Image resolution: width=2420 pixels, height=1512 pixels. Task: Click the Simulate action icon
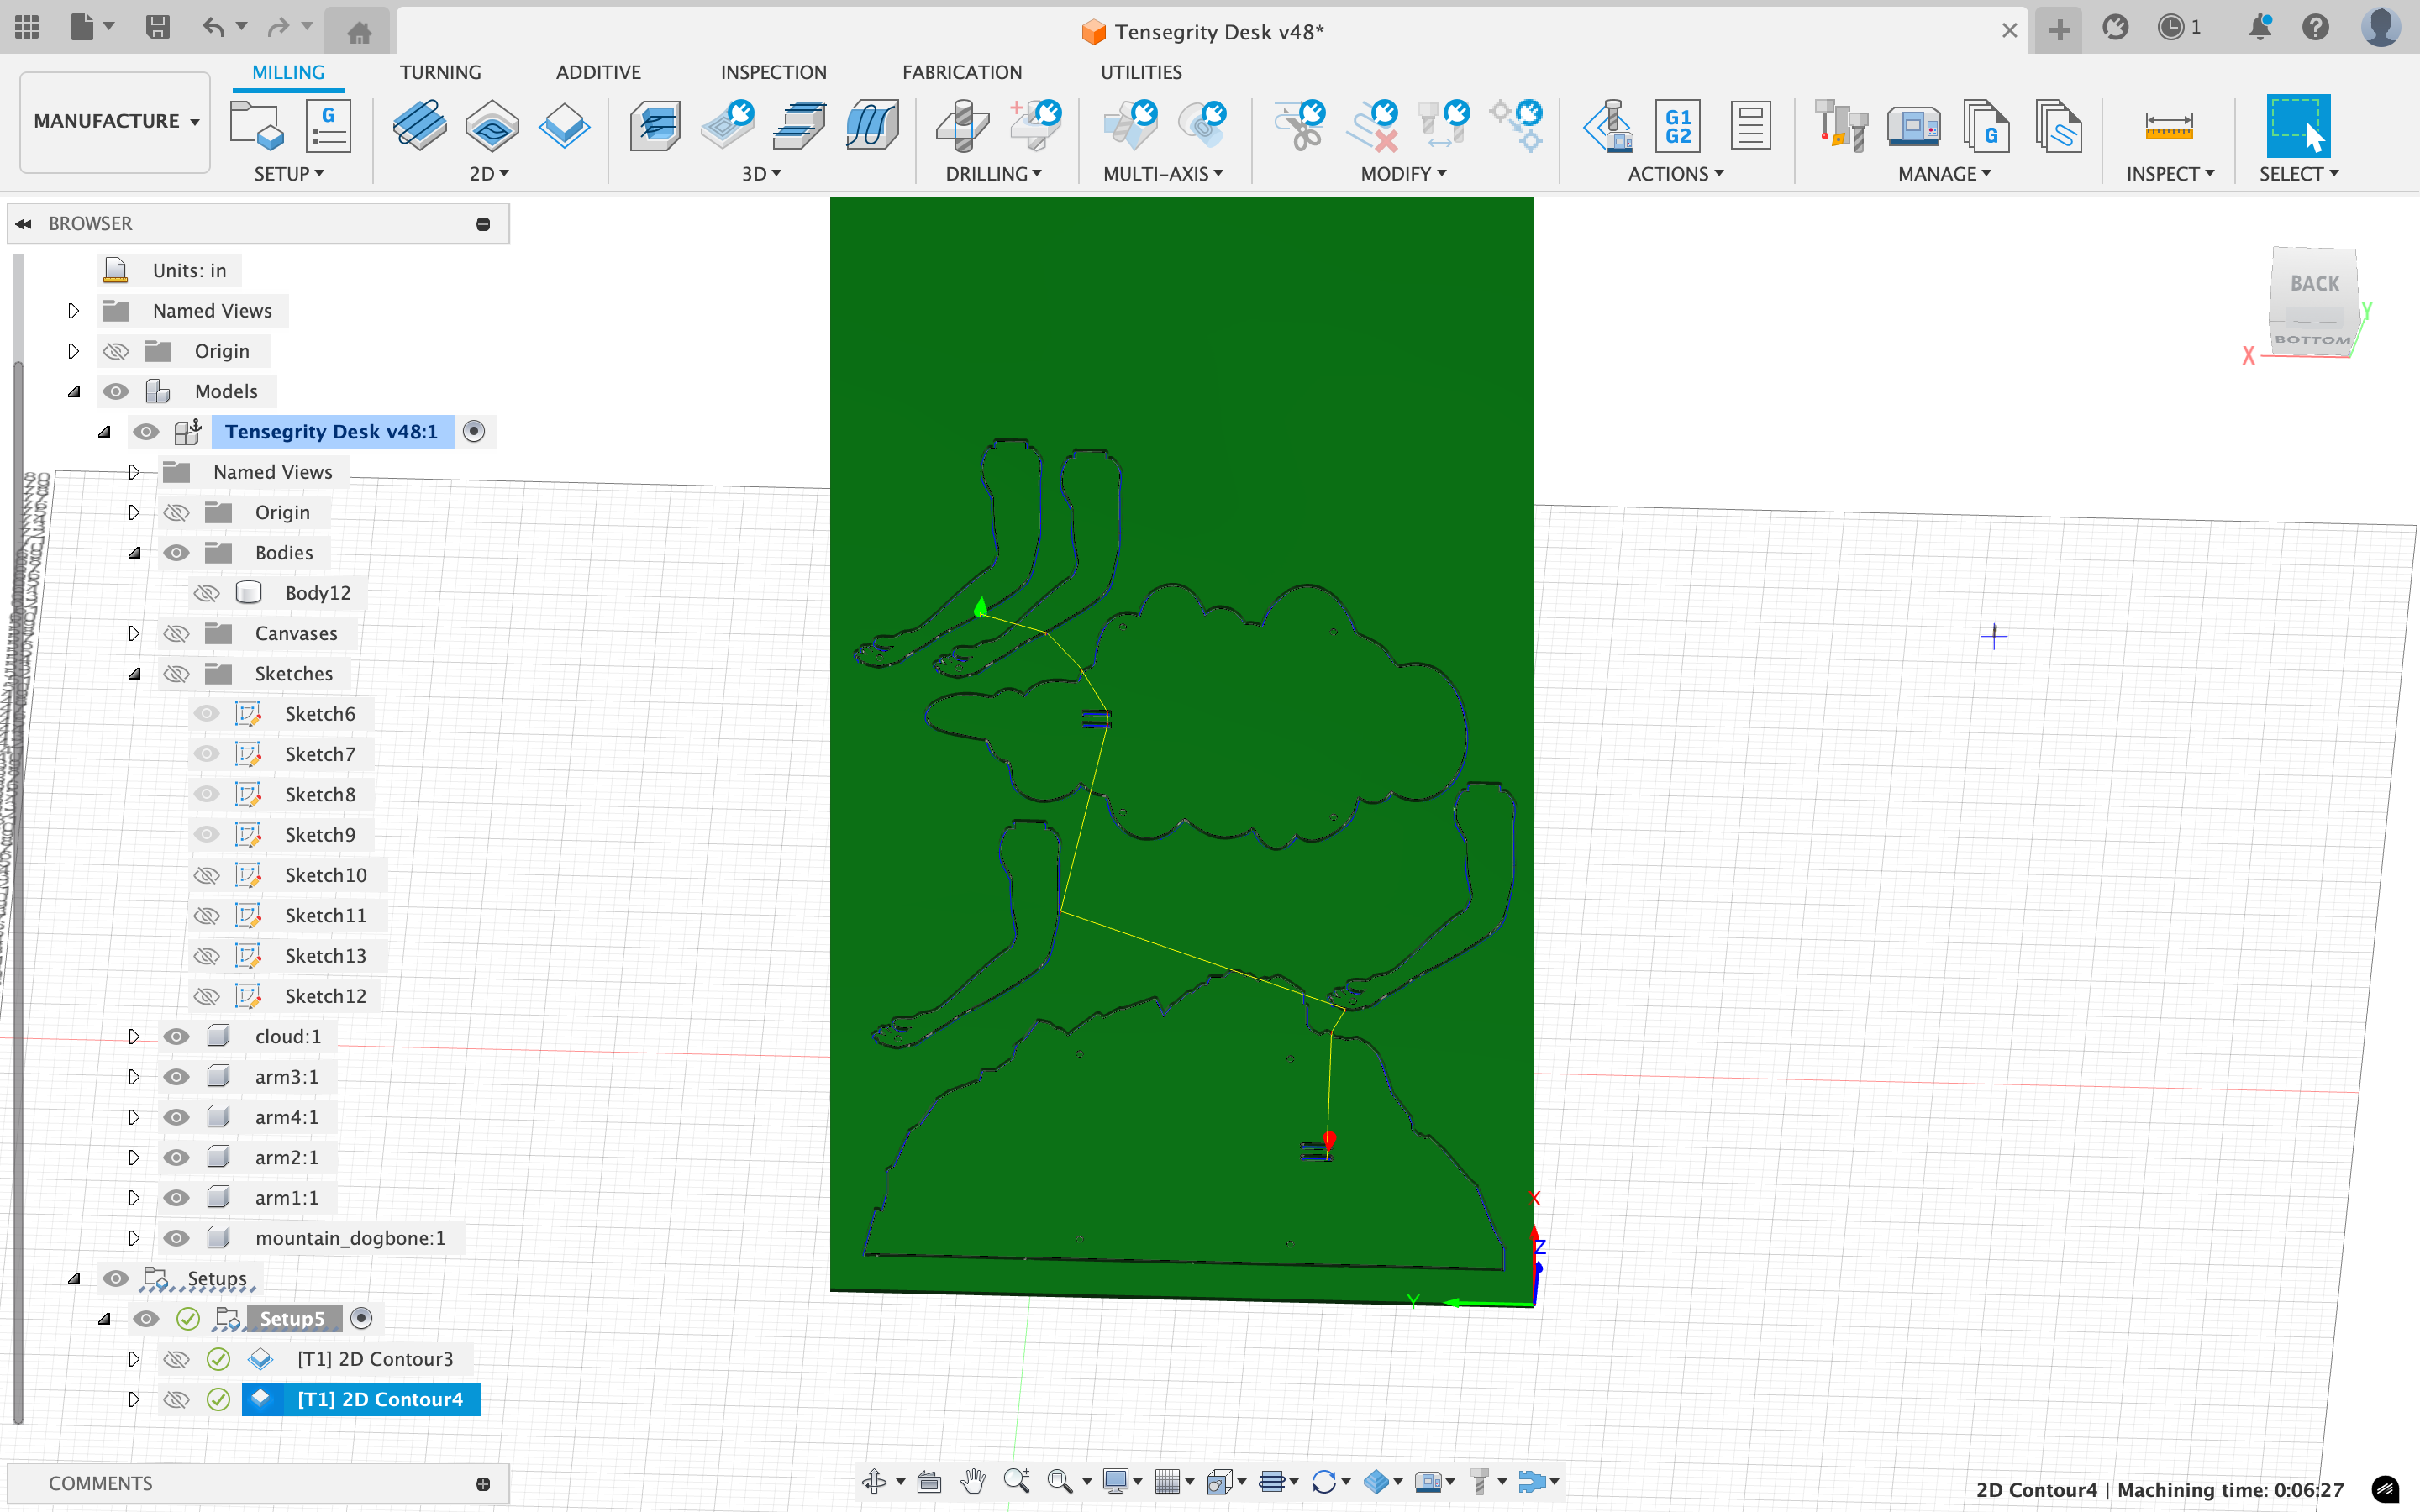[x=1608, y=126]
